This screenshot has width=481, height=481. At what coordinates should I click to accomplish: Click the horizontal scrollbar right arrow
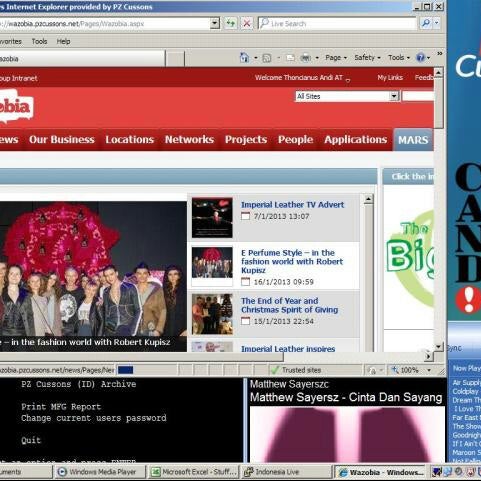click(x=428, y=356)
